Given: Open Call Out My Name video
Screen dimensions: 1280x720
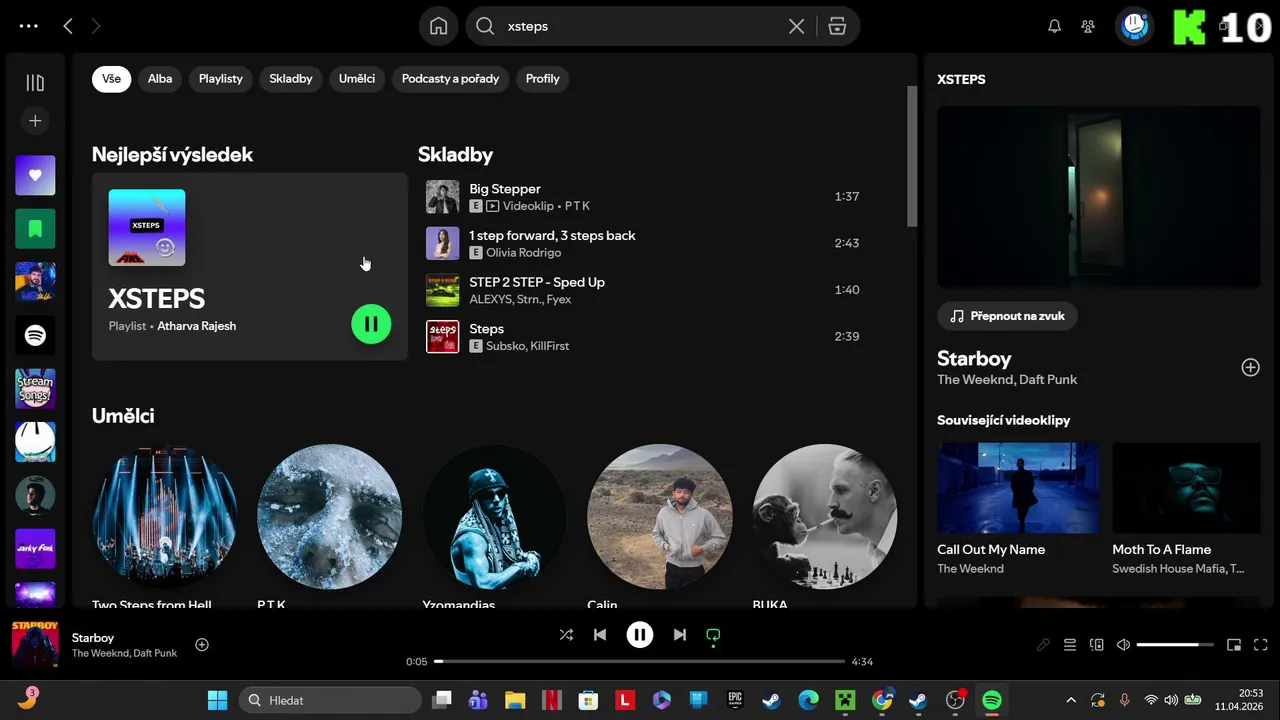Looking at the screenshot, I should pos(1019,488).
